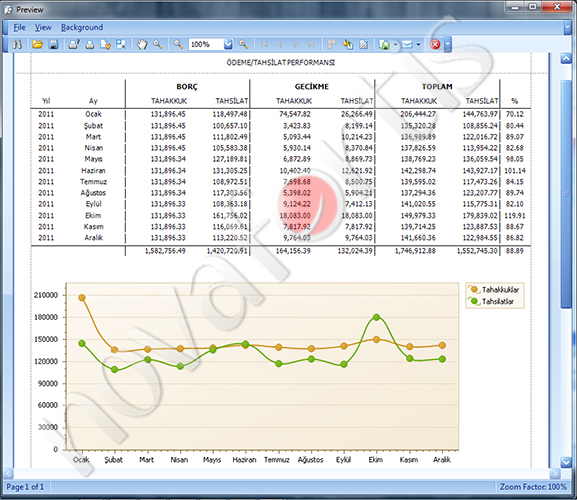Click the Quick Print printer icon
The image size is (577, 500).
90,45
